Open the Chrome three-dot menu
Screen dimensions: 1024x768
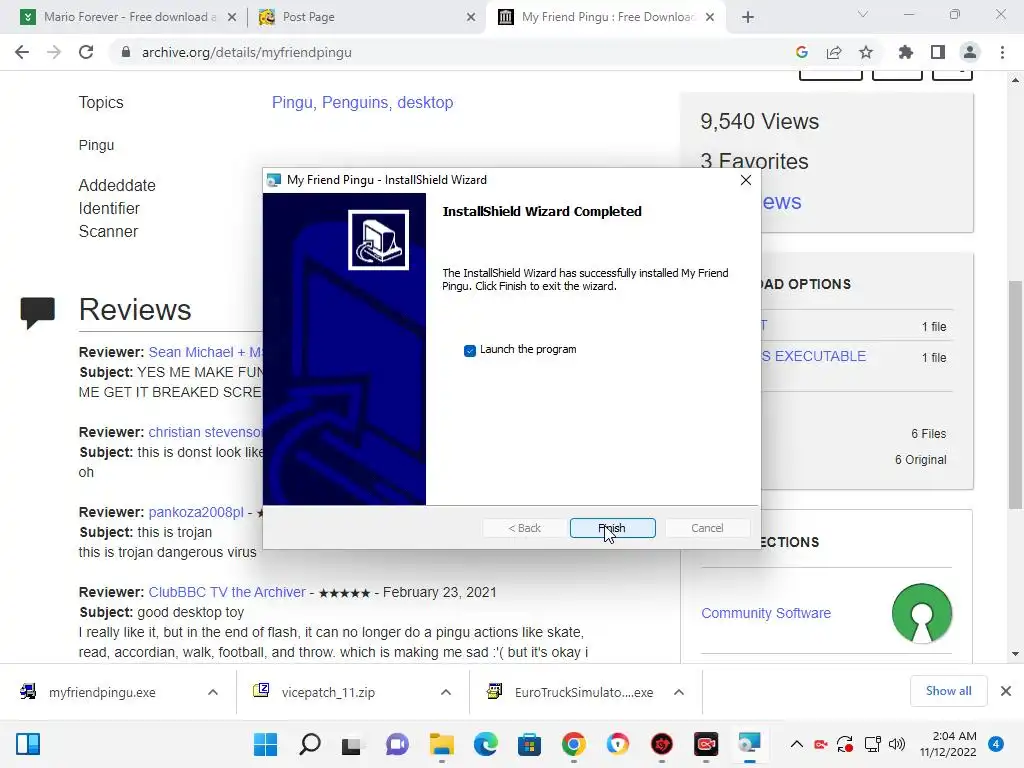click(x=1002, y=52)
